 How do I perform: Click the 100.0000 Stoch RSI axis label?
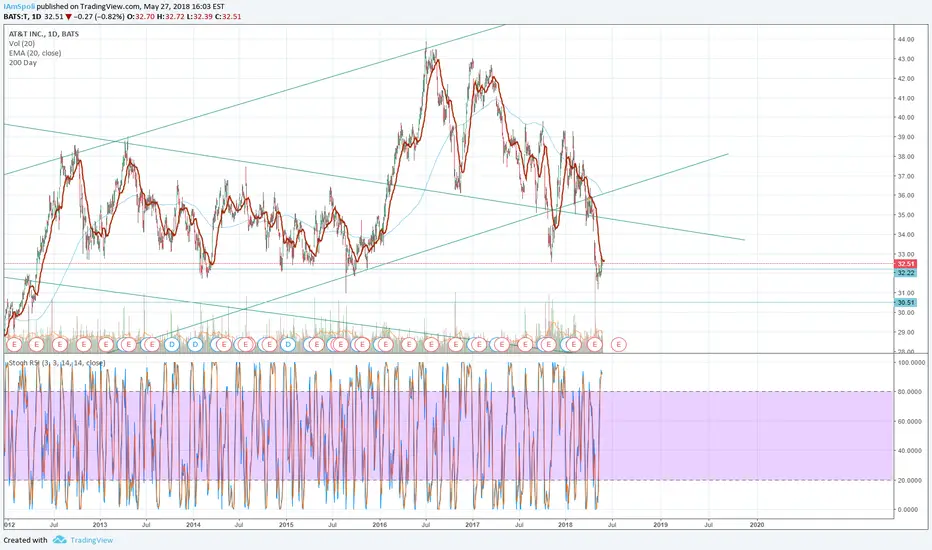click(x=909, y=362)
